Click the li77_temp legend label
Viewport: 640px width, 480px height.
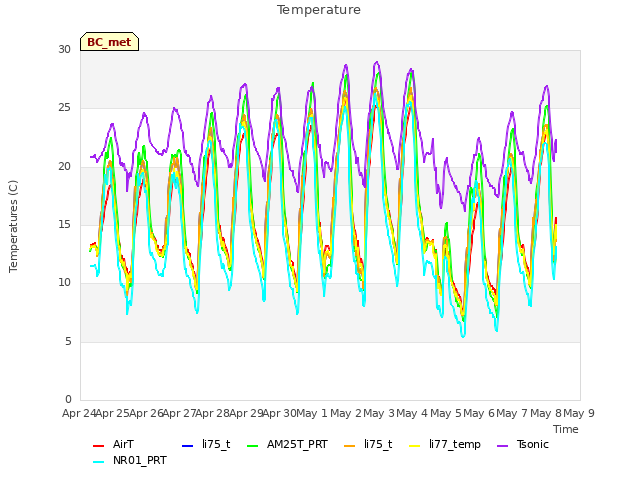click(x=455, y=444)
